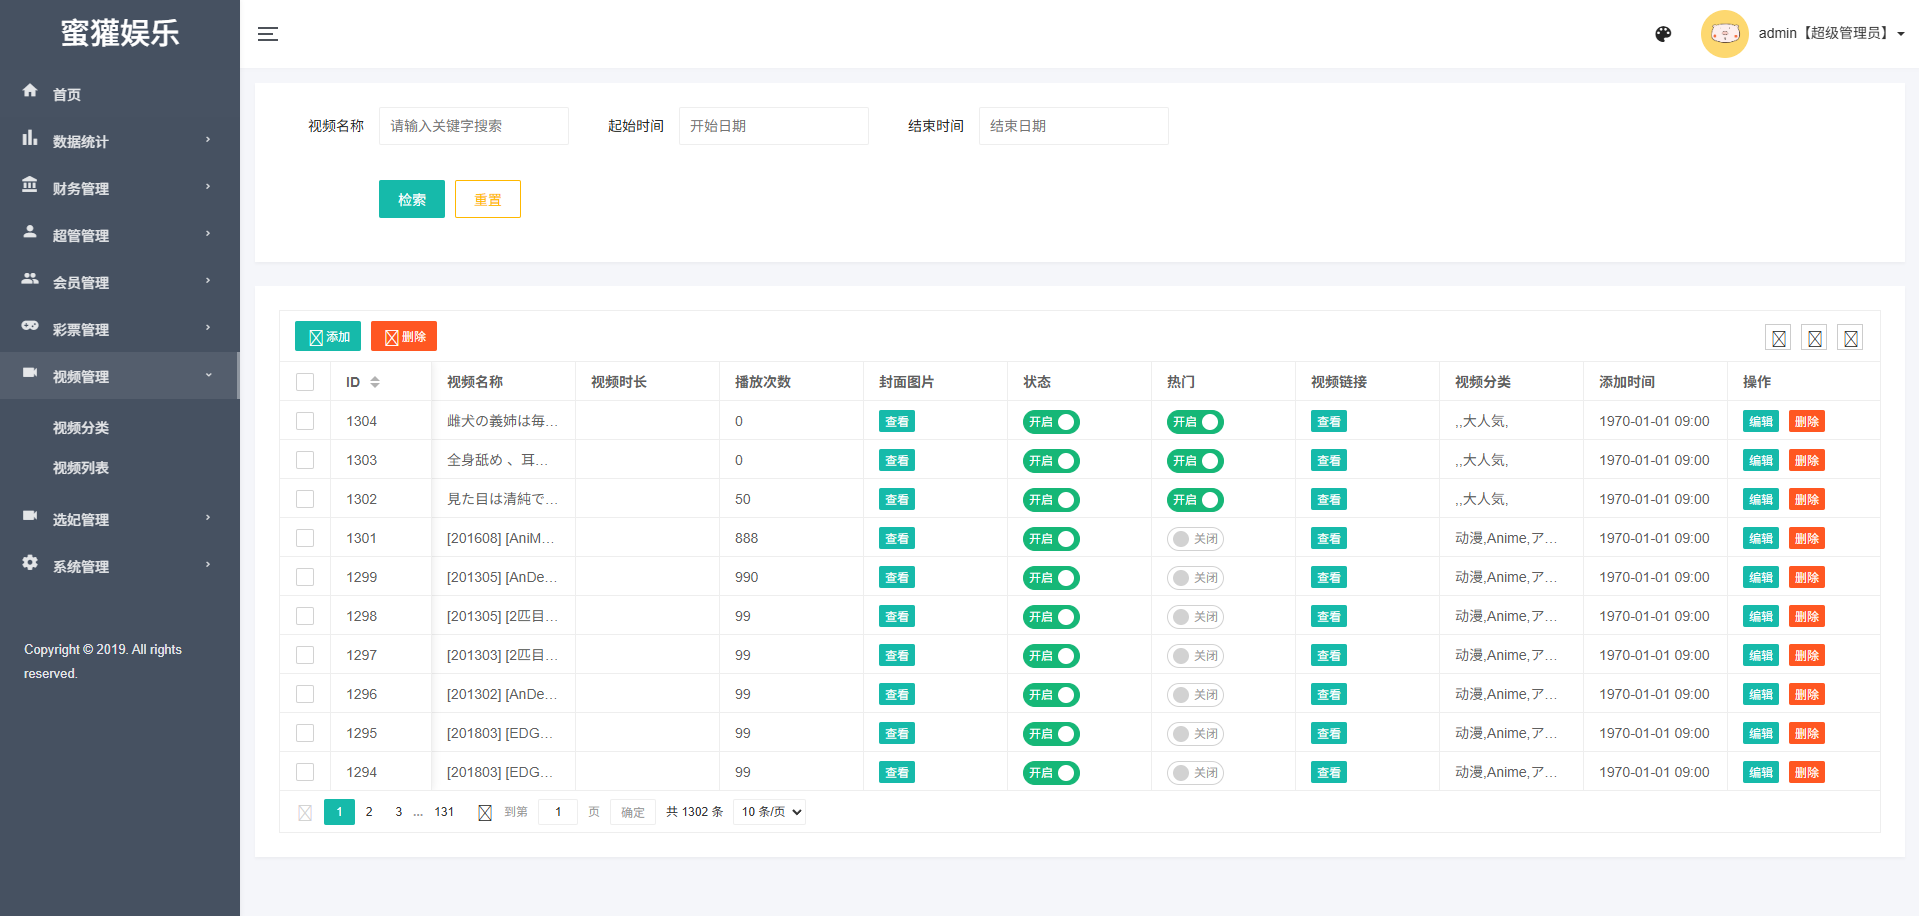The width and height of the screenshot is (1919, 916).
Task: Click the 数据统计 bar chart icon
Action: 30,139
